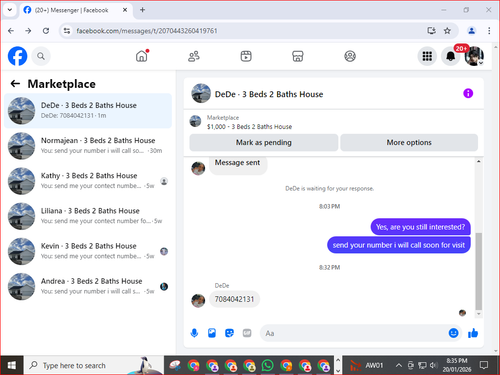Click chat scroll up arrow
The image size is (500, 375).
(x=479, y=161)
